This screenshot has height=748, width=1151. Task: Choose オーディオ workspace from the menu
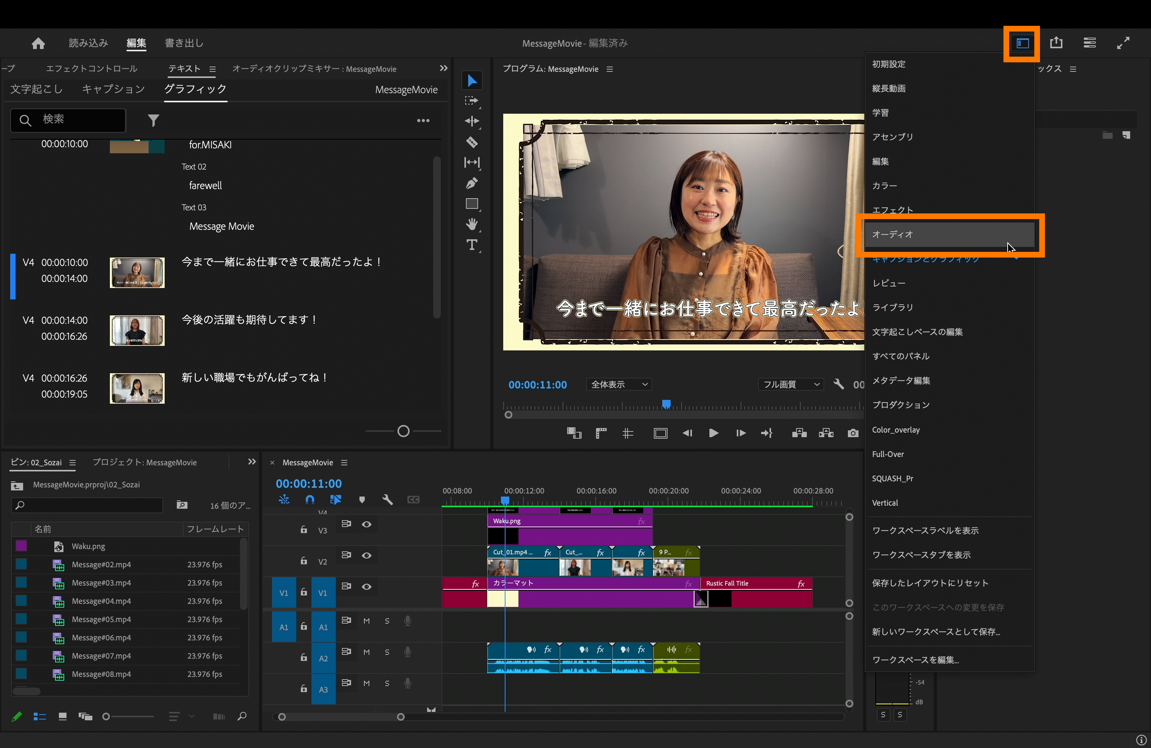click(893, 234)
